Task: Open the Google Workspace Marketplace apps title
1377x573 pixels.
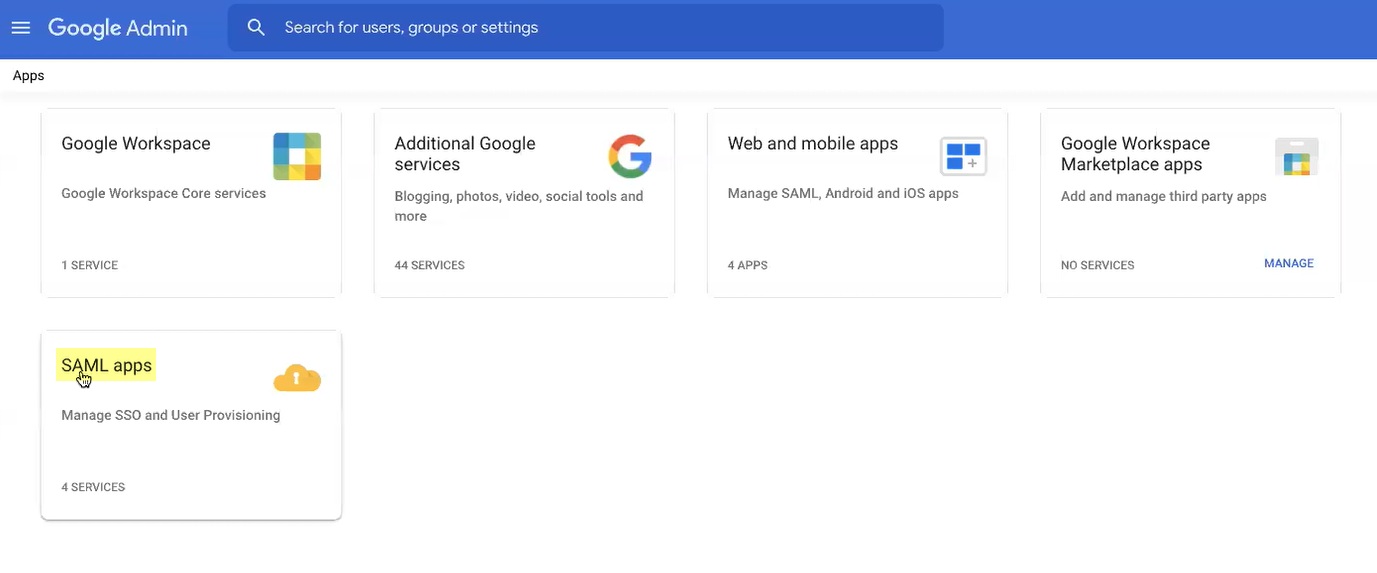Action: (x=1135, y=154)
